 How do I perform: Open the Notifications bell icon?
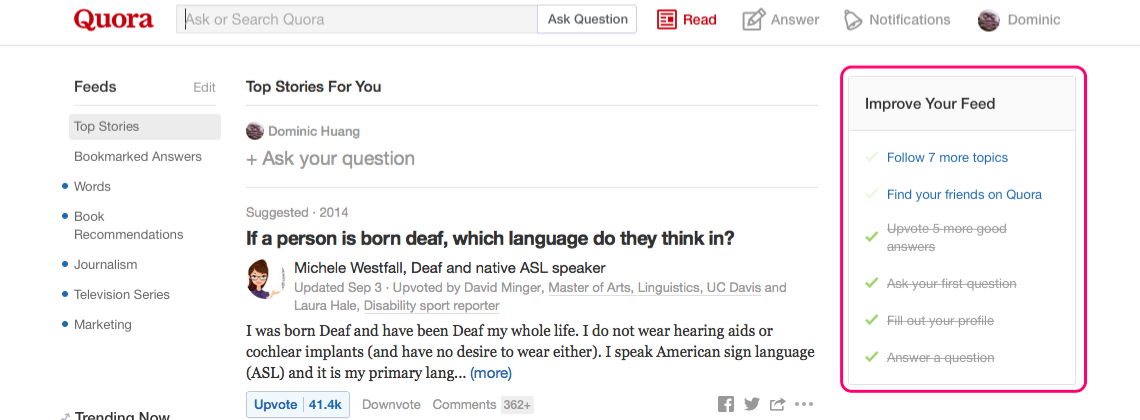pyautogui.click(x=853, y=20)
